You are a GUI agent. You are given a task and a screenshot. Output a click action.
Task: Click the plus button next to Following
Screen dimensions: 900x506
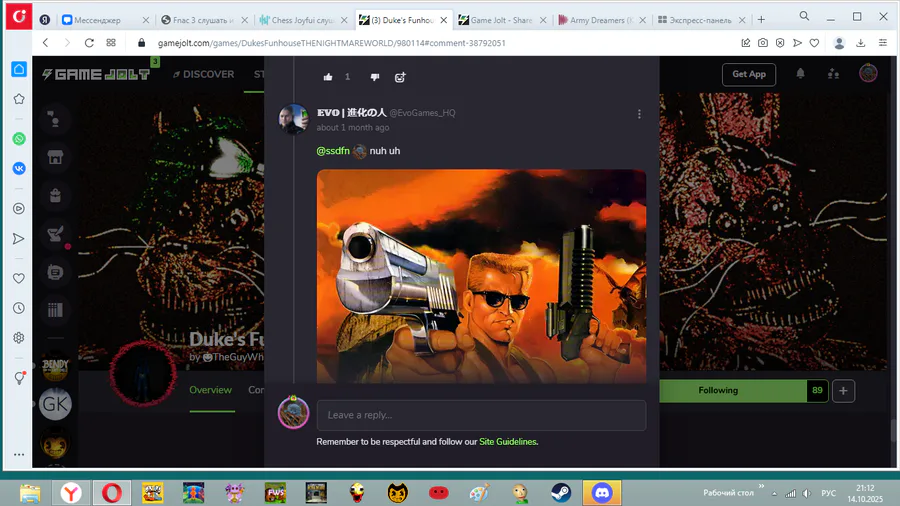pos(843,391)
